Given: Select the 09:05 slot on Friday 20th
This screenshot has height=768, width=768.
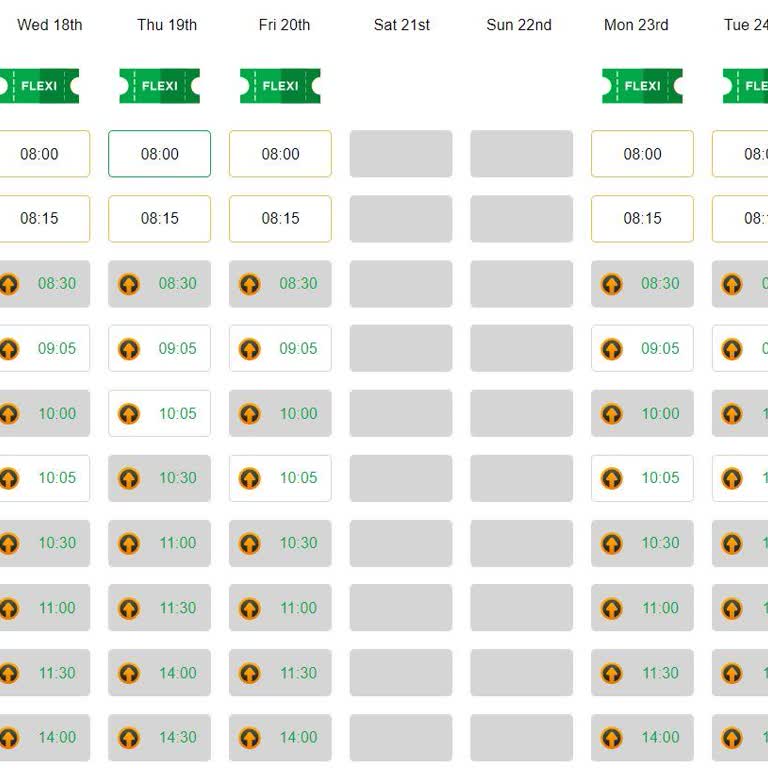Looking at the screenshot, I should [280, 348].
